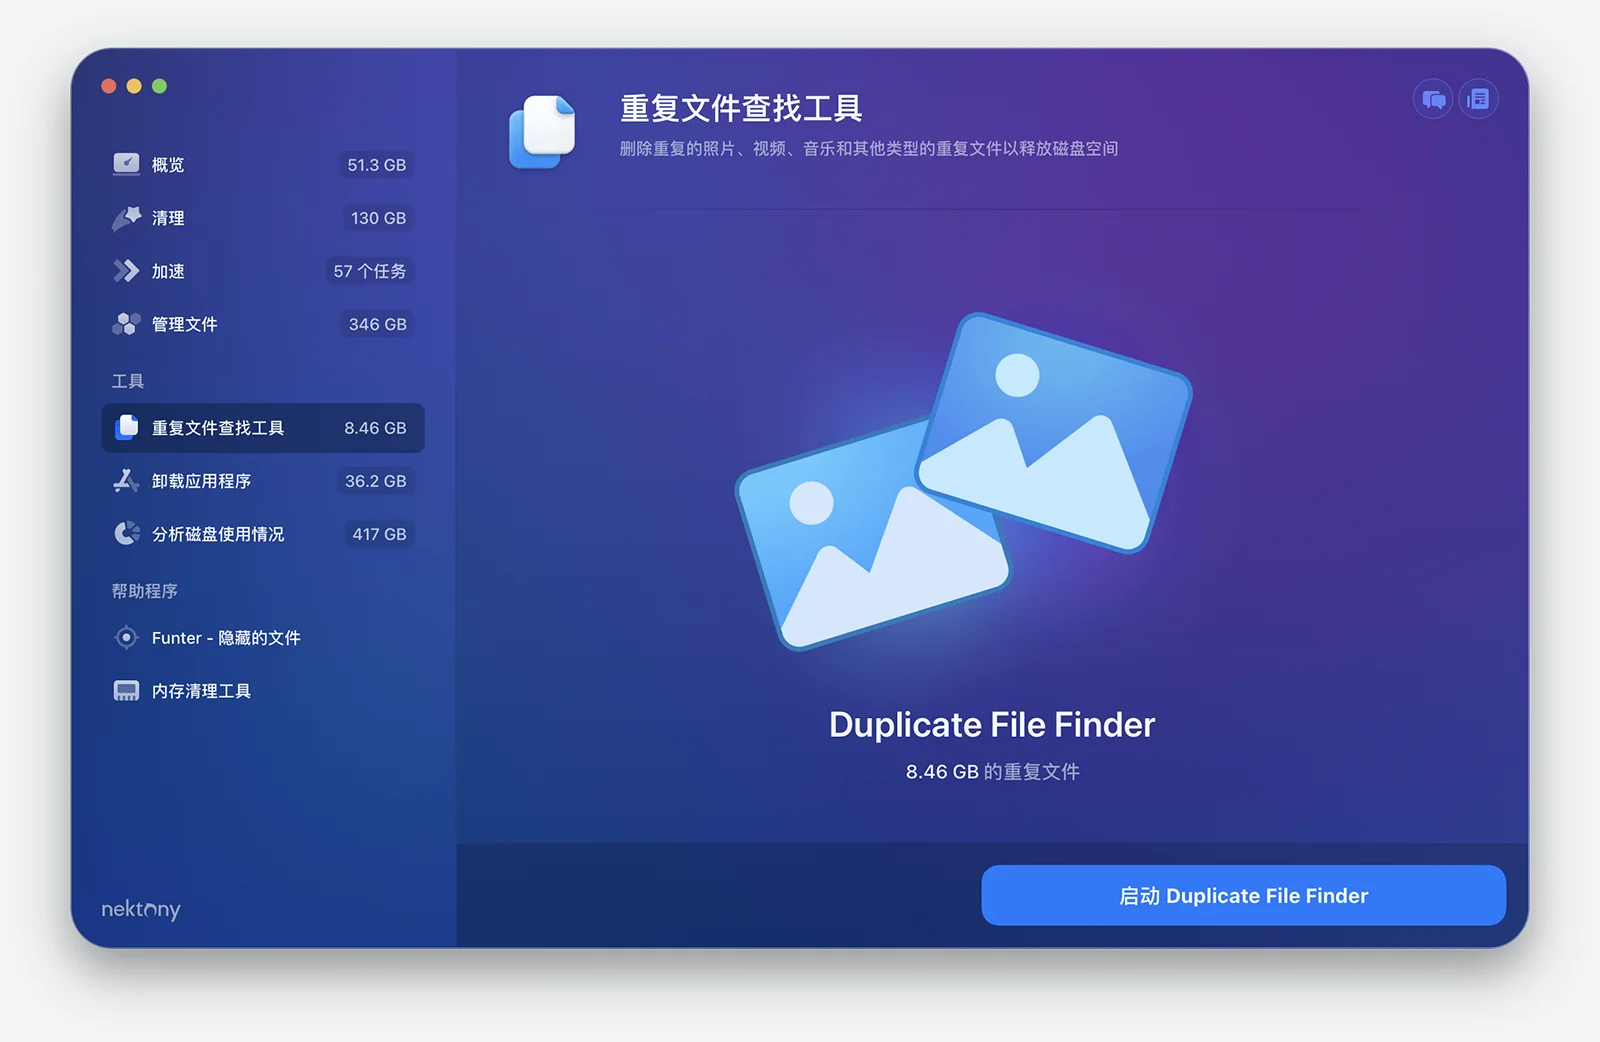Click the green macOS zoom window button

[x=159, y=86]
